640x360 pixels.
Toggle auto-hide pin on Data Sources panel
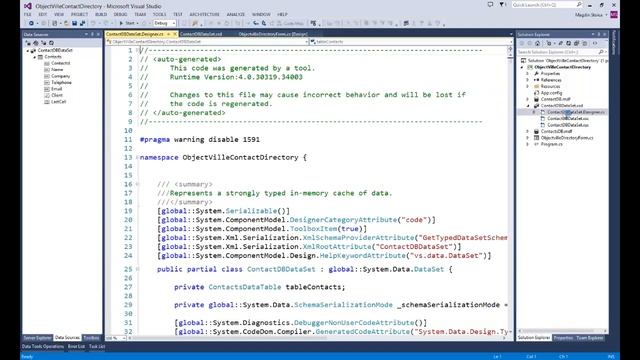tap(92, 34)
